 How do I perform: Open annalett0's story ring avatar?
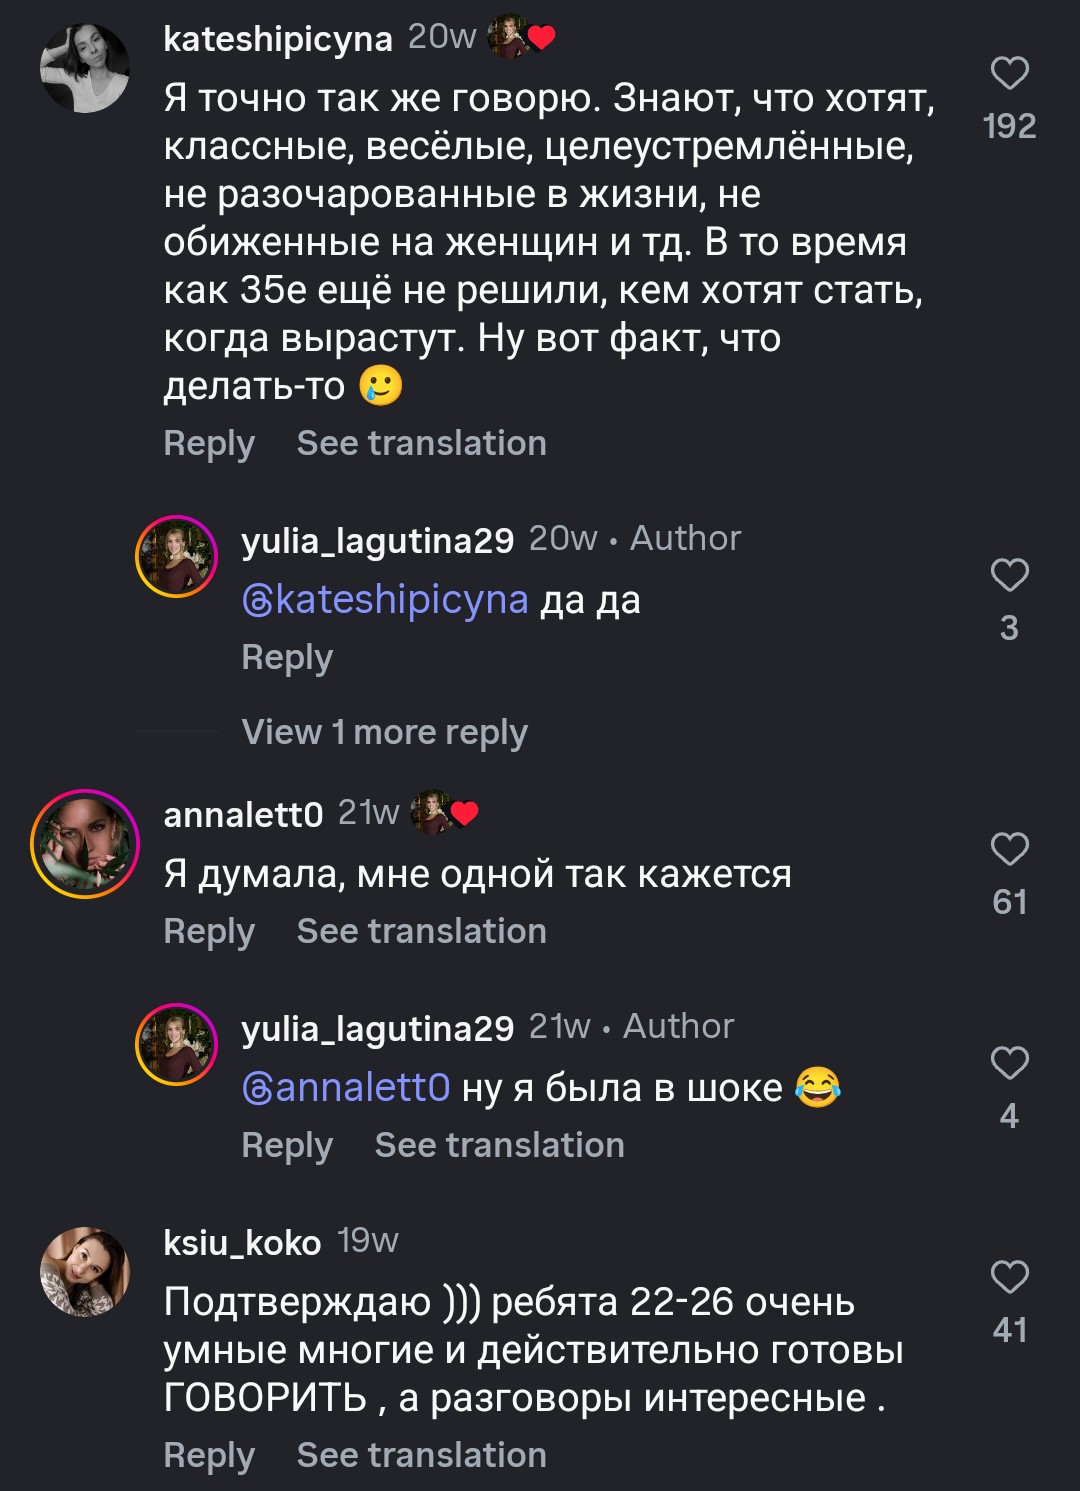(85, 843)
